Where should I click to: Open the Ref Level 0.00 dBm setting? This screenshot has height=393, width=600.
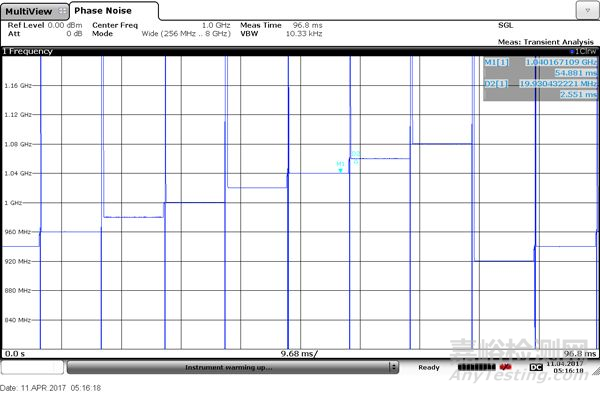[45, 25]
